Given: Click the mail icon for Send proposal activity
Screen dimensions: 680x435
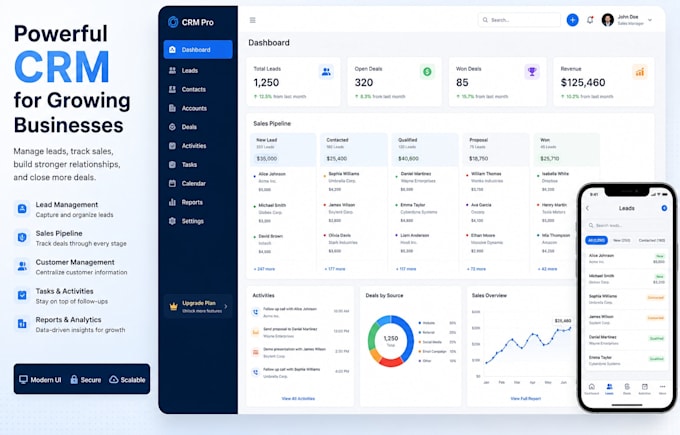Looking at the screenshot, I should click(255, 332).
